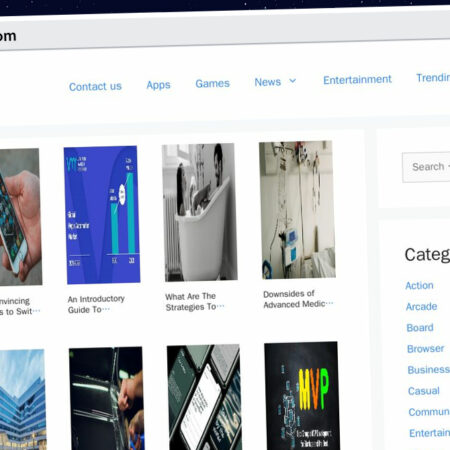Image resolution: width=450 pixels, height=450 pixels.
Task: Open the Contact us page
Action: pyautogui.click(x=95, y=87)
